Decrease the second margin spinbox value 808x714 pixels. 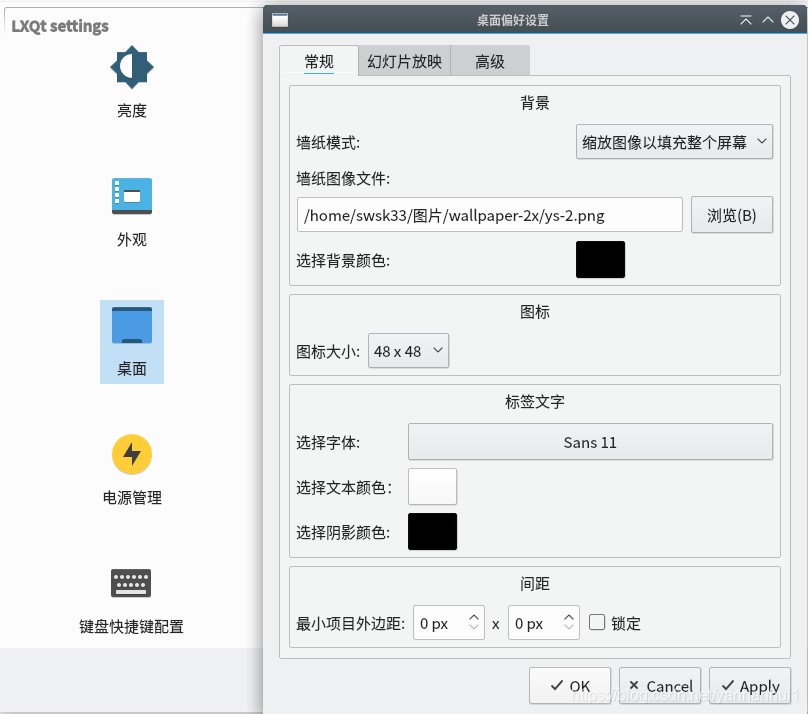pos(568,627)
